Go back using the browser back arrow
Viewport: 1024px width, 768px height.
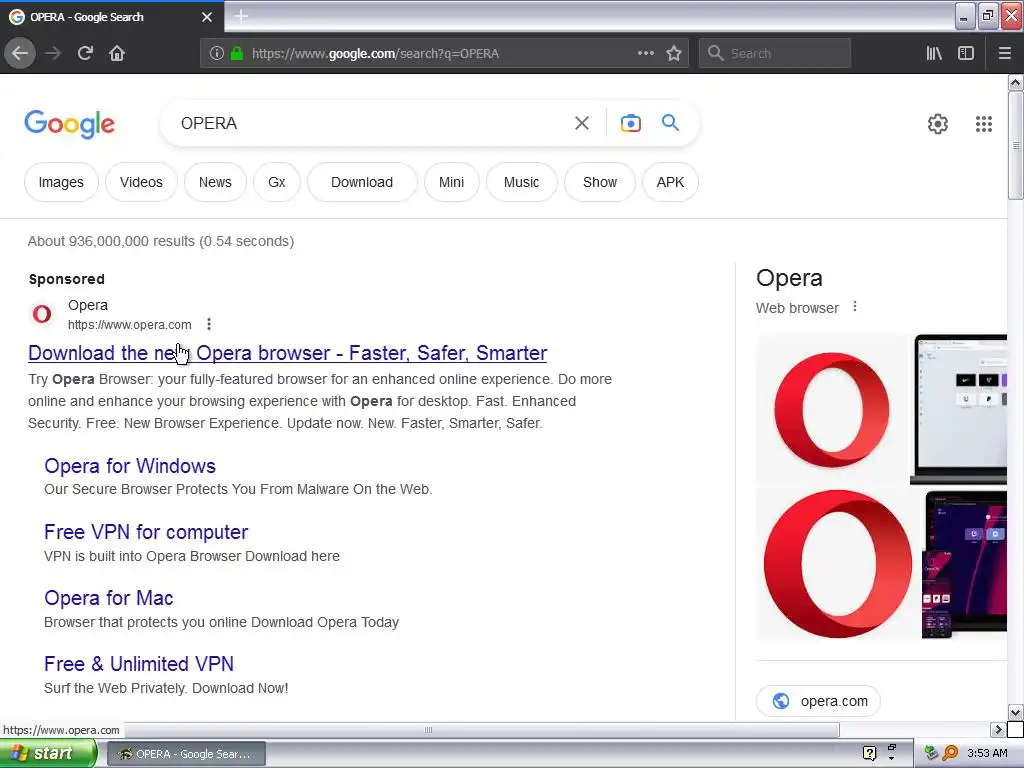20,53
